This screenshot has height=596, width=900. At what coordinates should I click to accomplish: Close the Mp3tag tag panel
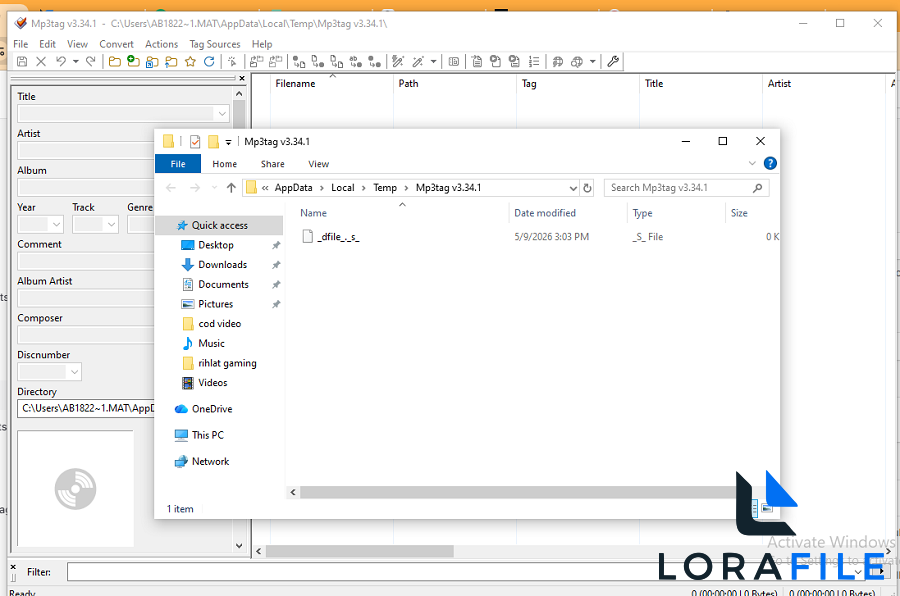coord(242,78)
